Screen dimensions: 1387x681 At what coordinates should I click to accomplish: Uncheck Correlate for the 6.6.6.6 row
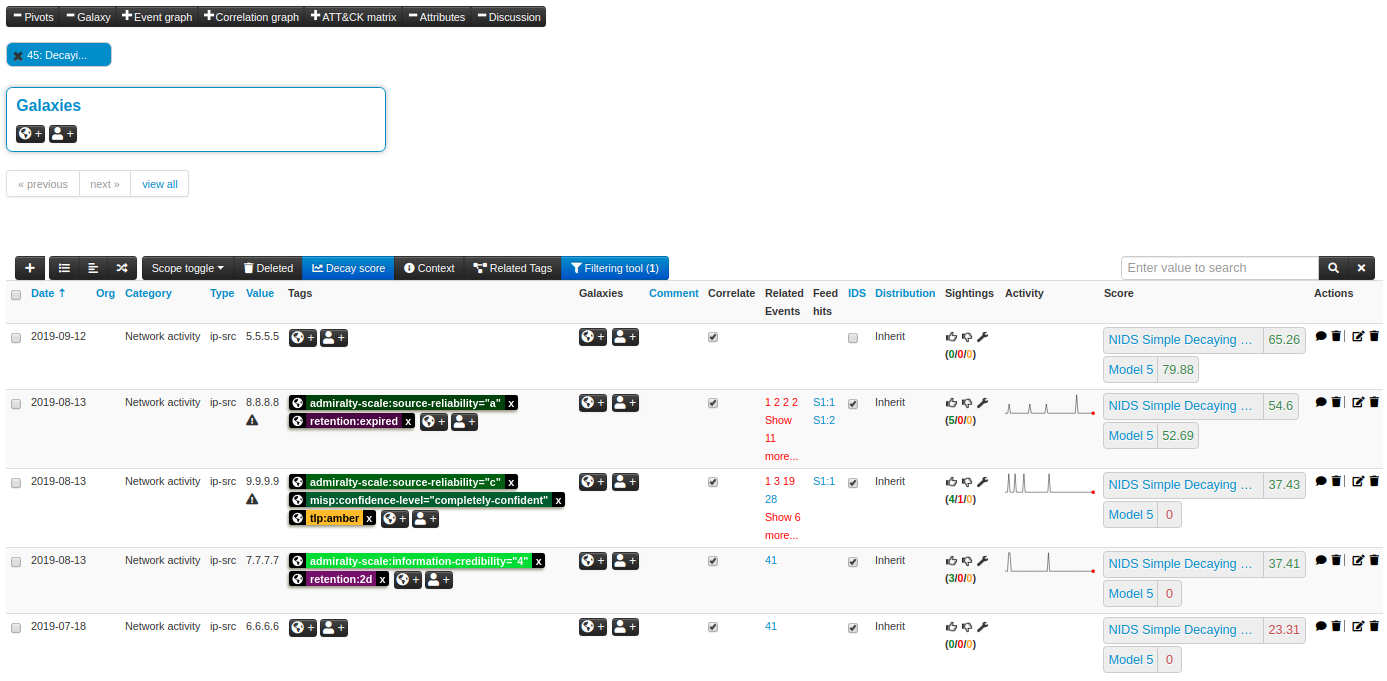tap(713, 628)
